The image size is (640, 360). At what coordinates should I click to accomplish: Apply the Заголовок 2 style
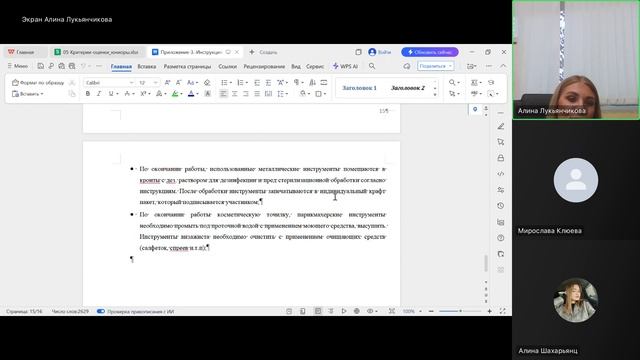[408, 88]
